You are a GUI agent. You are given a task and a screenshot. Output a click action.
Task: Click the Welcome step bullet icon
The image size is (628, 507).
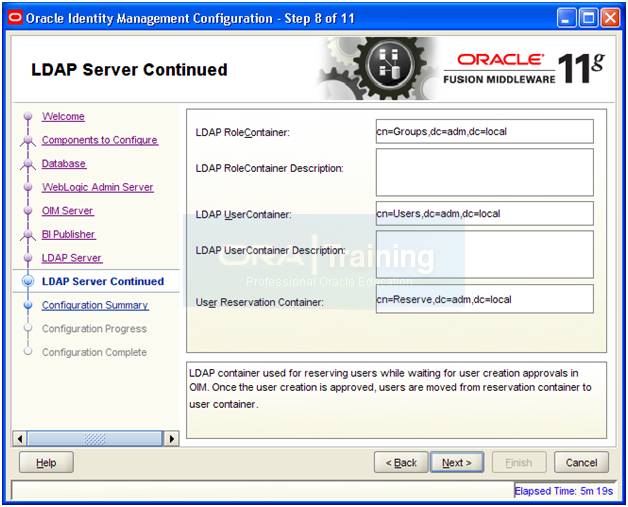(x=28, y=116)
